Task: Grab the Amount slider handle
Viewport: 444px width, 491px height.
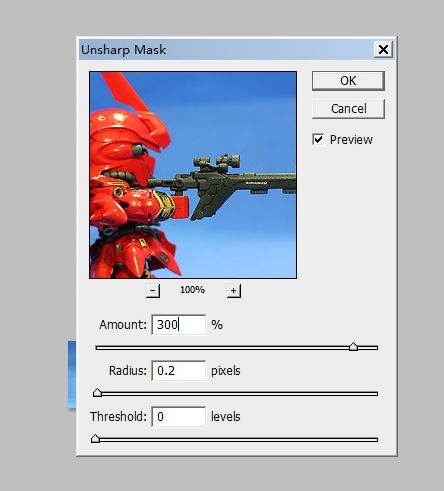Action: pos(353,347)
